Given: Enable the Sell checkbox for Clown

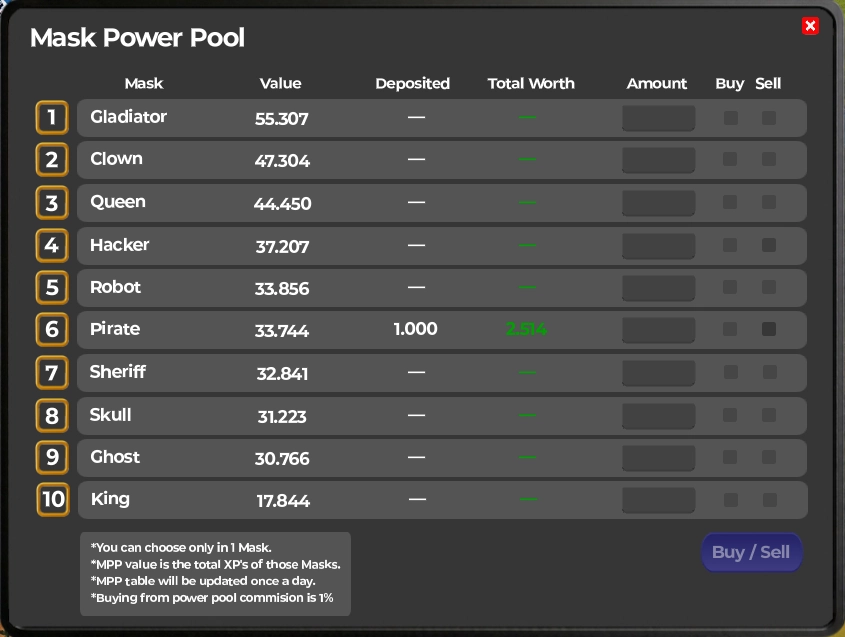Looking at the screenshot, I should (x=769, y=159).
